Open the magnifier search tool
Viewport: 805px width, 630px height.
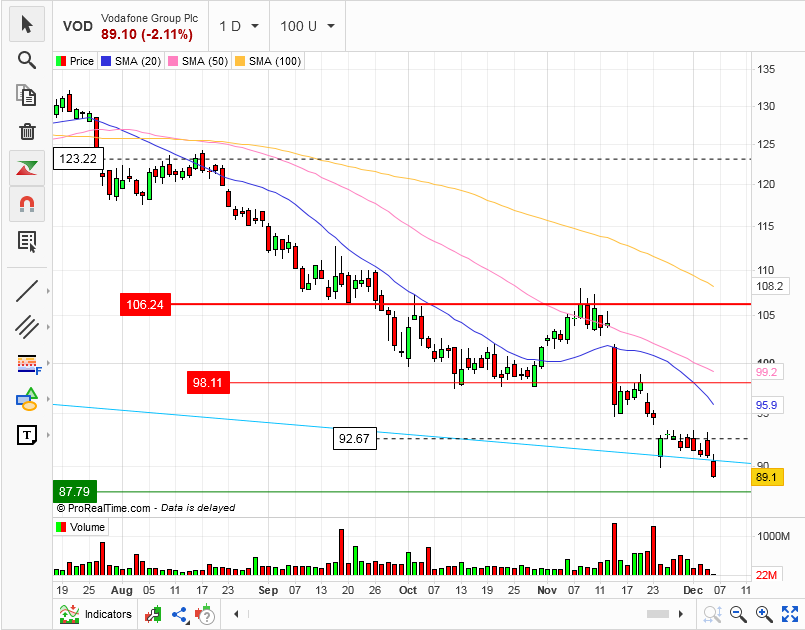point(27,60)
